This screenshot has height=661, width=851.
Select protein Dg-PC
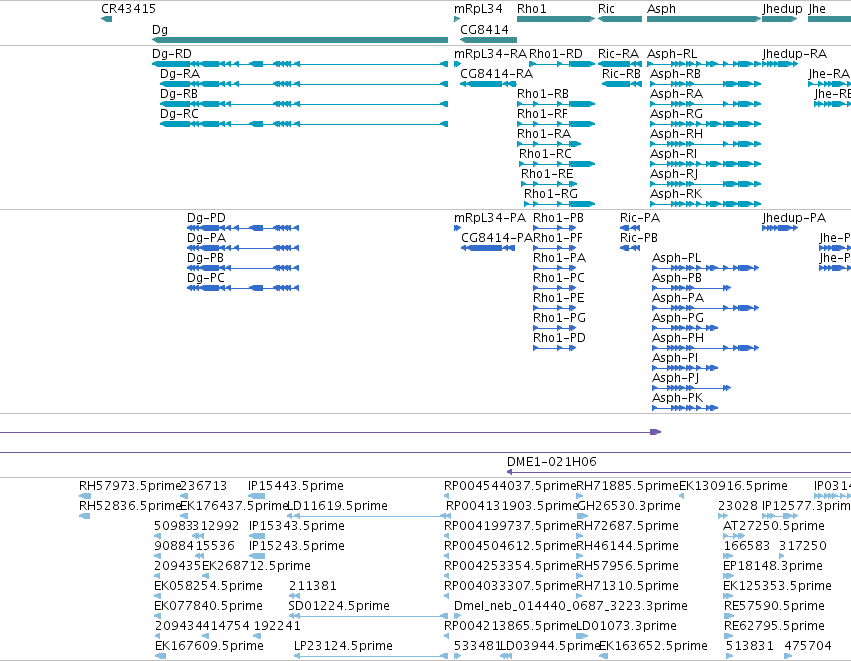click(243, 288)
